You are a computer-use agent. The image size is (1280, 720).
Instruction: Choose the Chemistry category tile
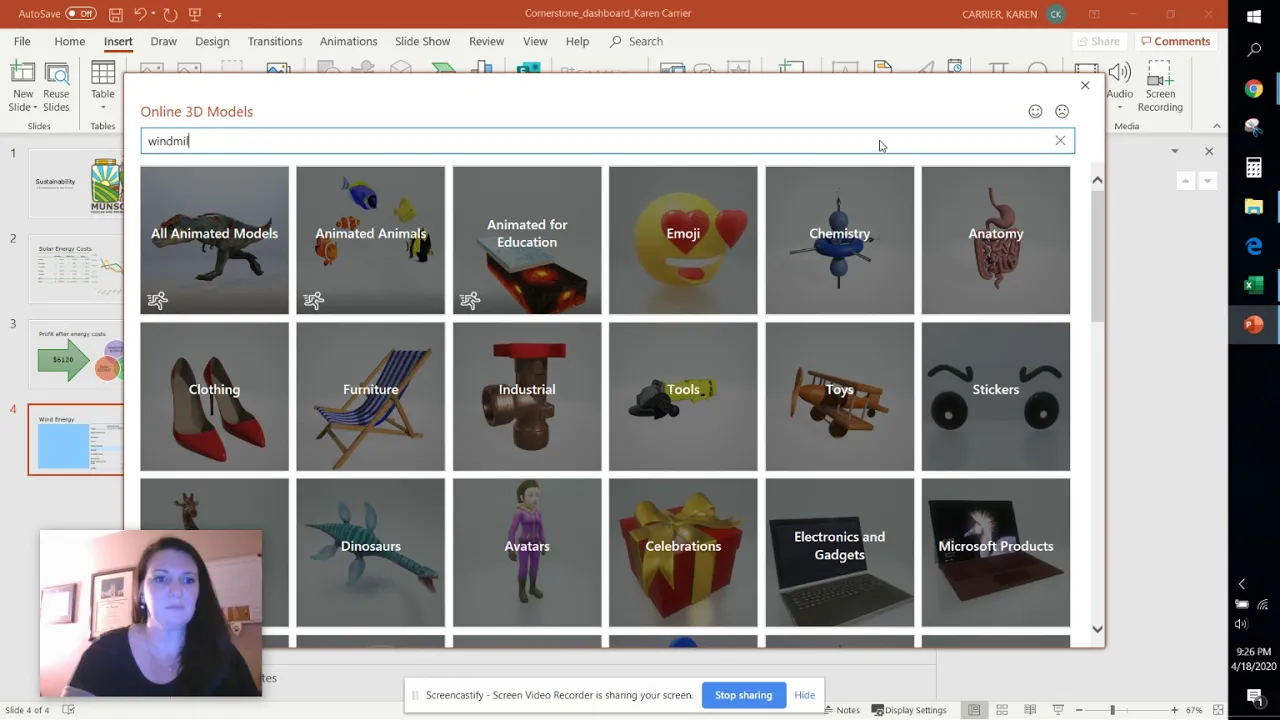click(x=839, y=240)
